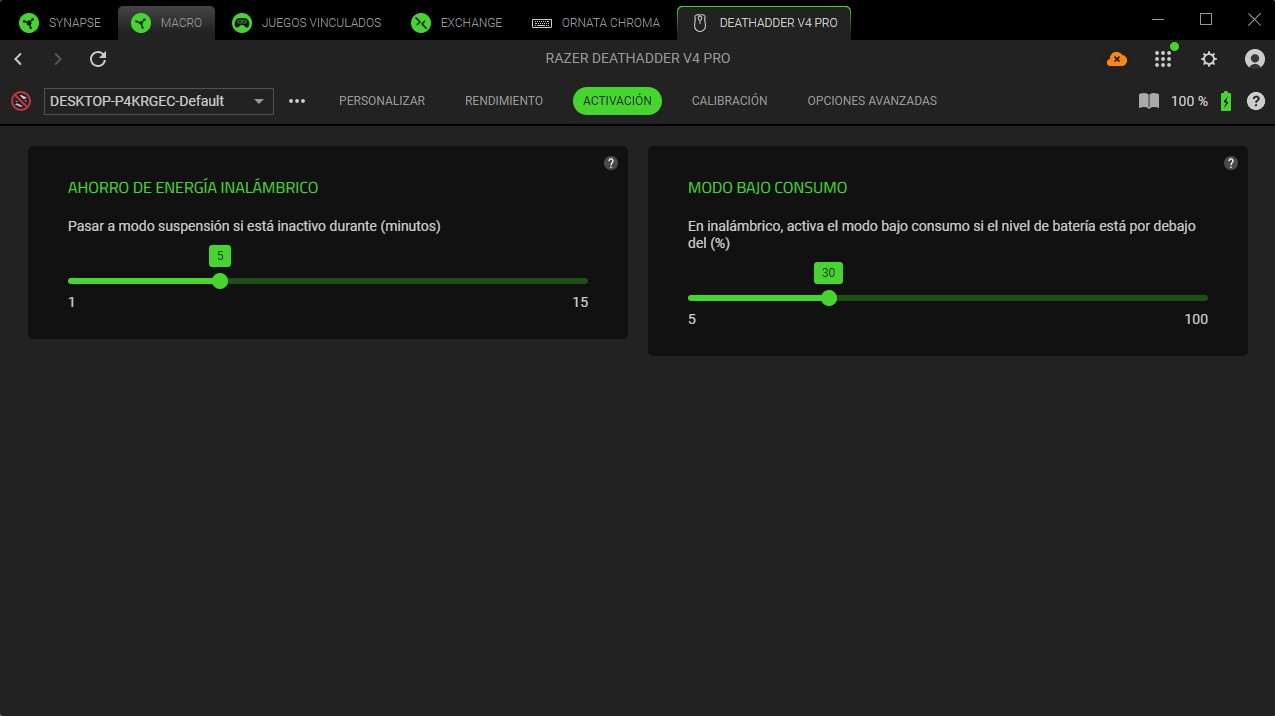Screen dimensions: 1275x716
Task: Click the help icon in Modo Bajo Consumo panel
Action: click(1231, 163)
